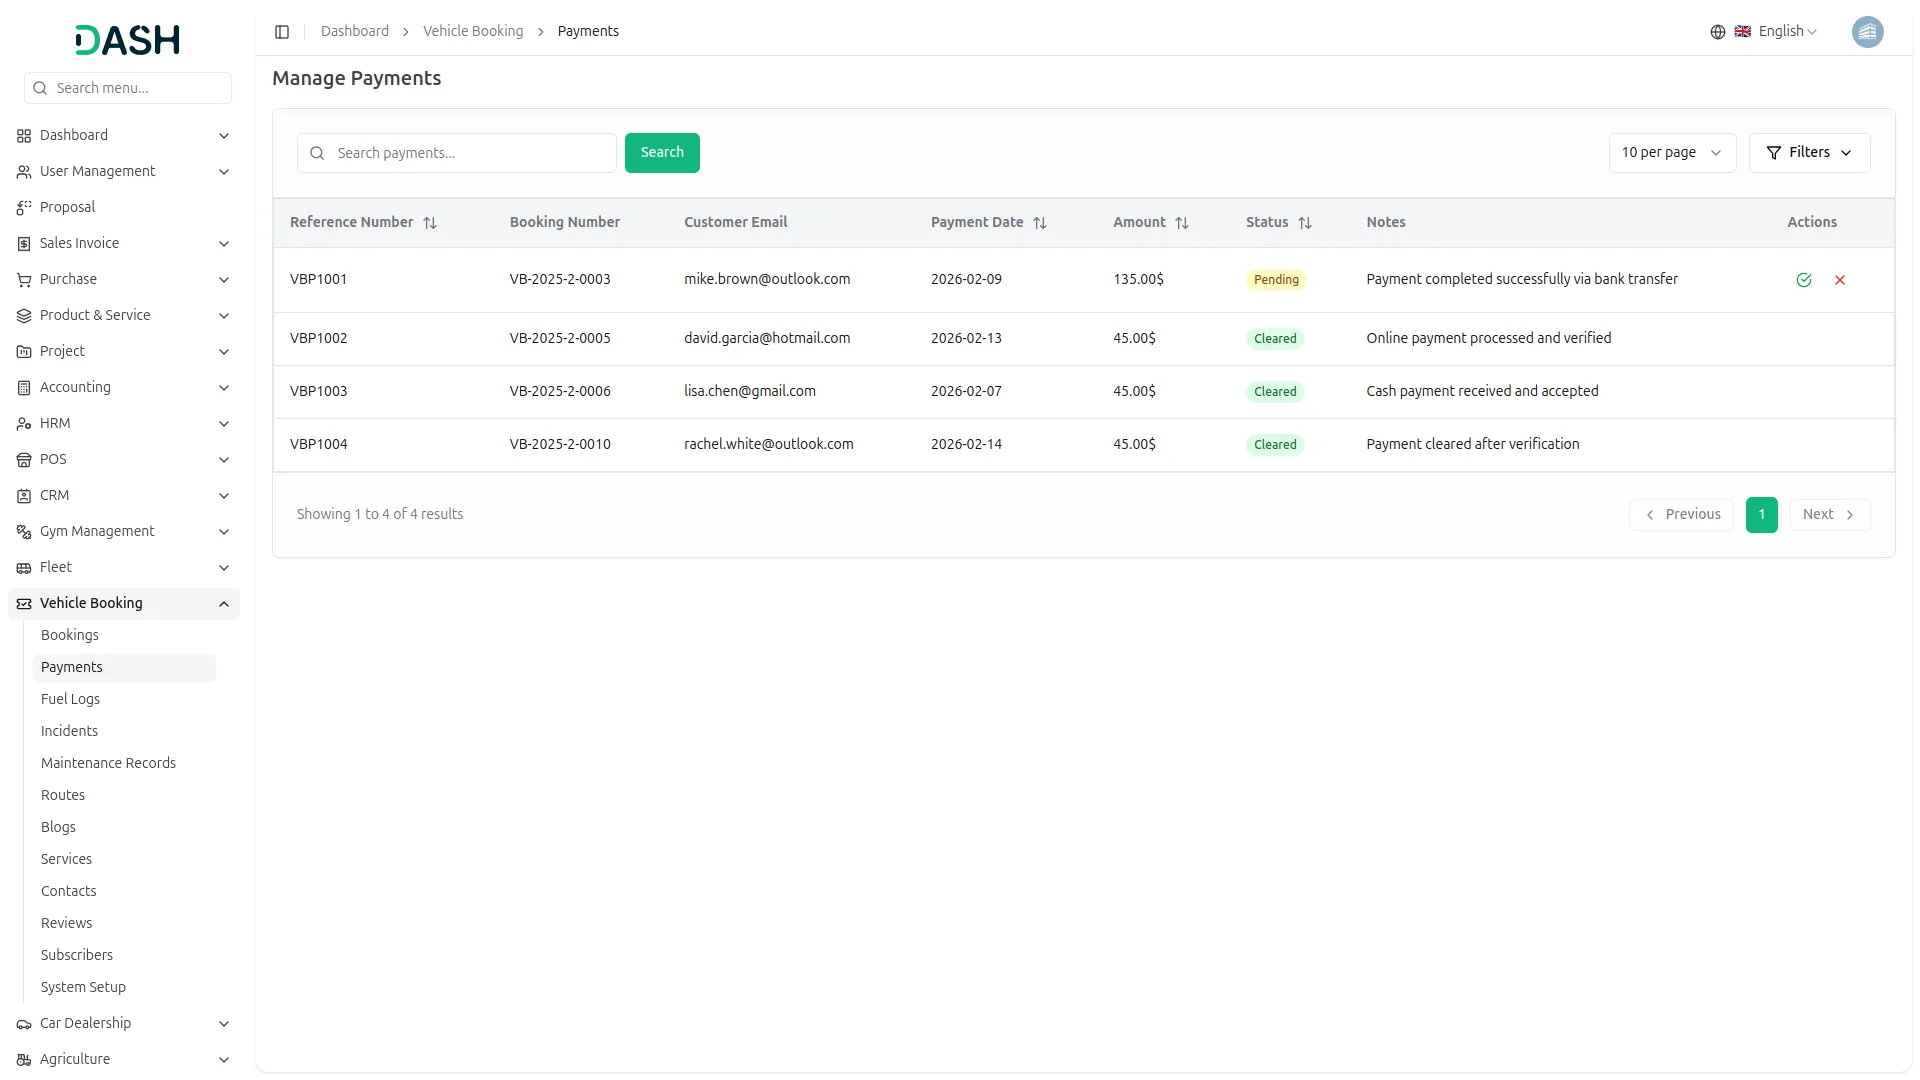Click the green Search button
This screenshot has height=1080, width=1920.
662,153
